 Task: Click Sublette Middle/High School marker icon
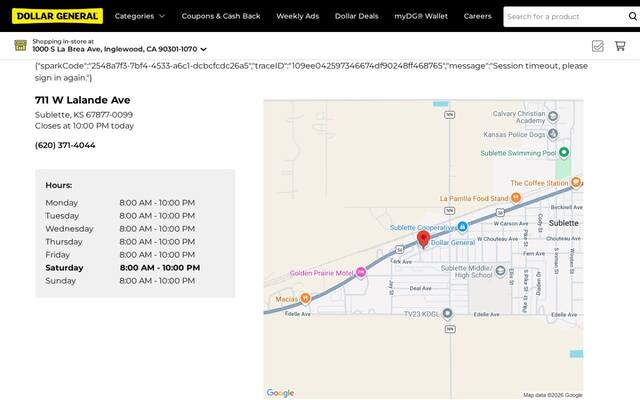(500, 271)
